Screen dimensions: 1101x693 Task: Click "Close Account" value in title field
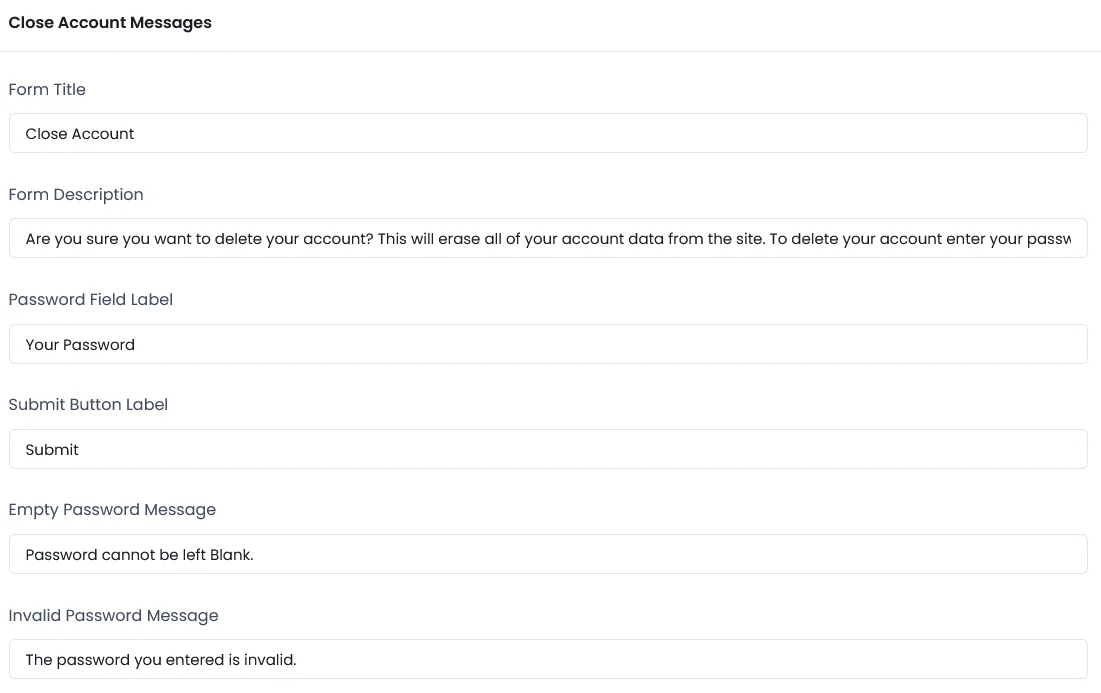tap(80, 133)
